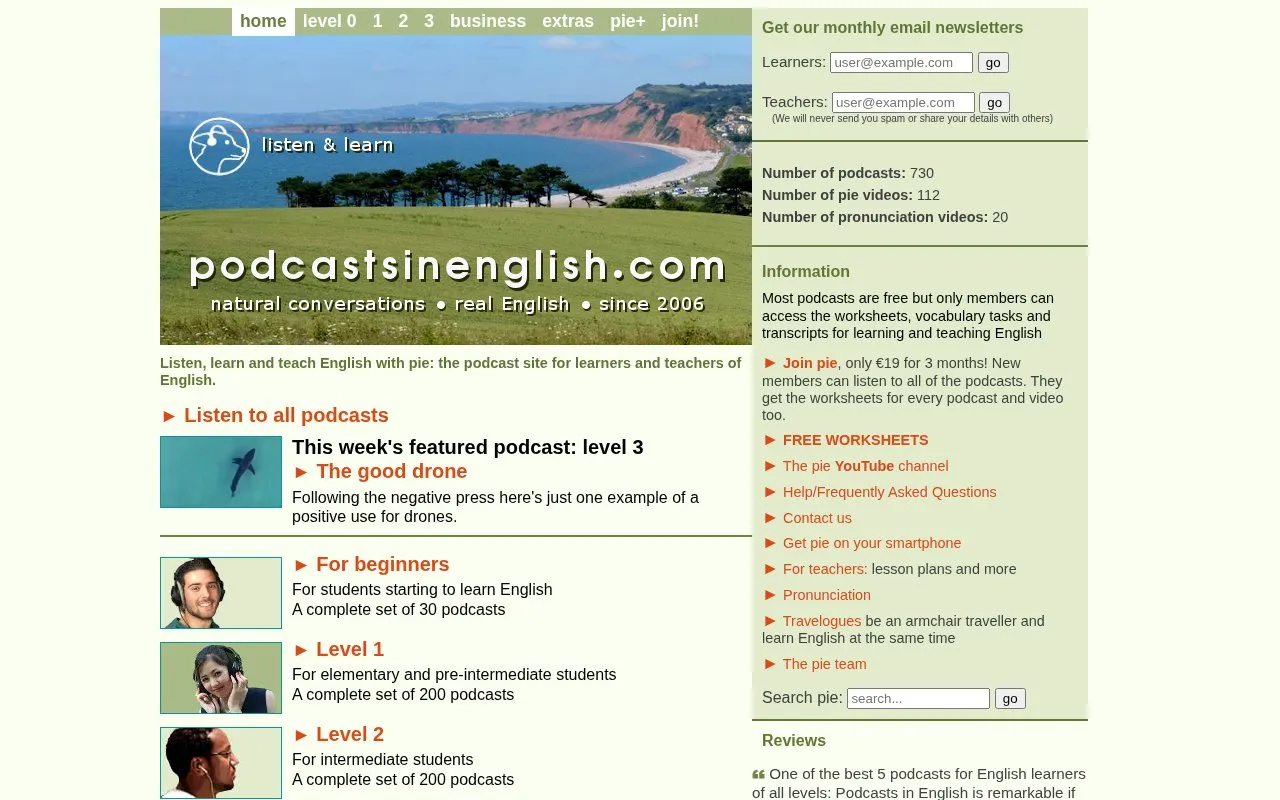Click the 'Number of pronunciation videos: 20' text
Image resolution: width=1280 pixels, height=800 pixels.
click(x=885, y=217)
